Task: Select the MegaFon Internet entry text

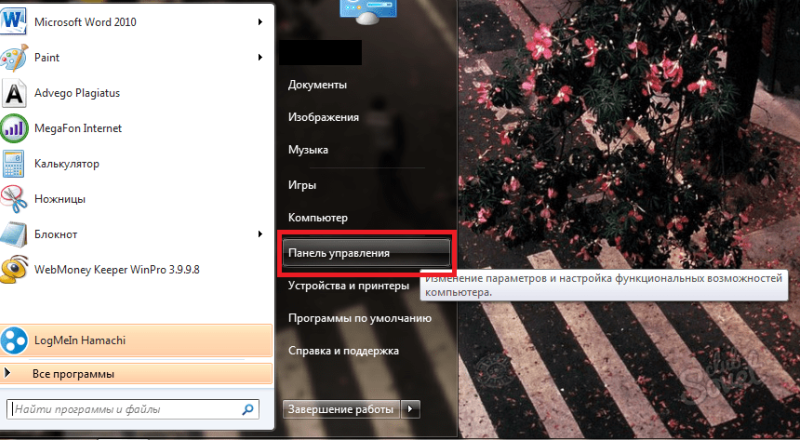Action: point(78,128)
